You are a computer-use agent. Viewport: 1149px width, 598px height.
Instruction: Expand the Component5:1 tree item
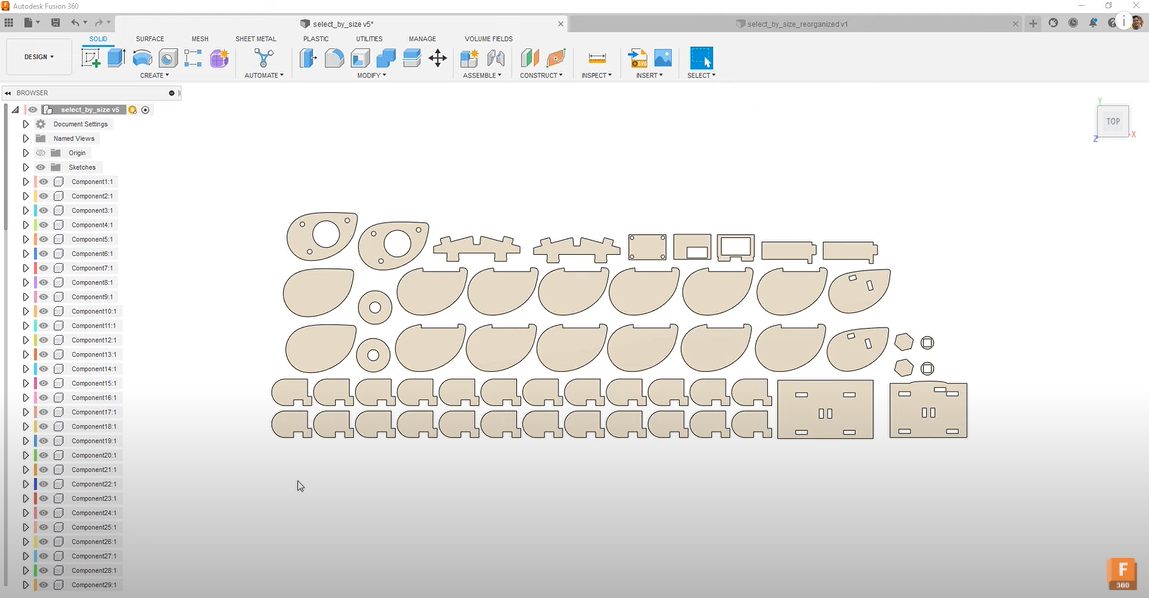coord(24,239)
